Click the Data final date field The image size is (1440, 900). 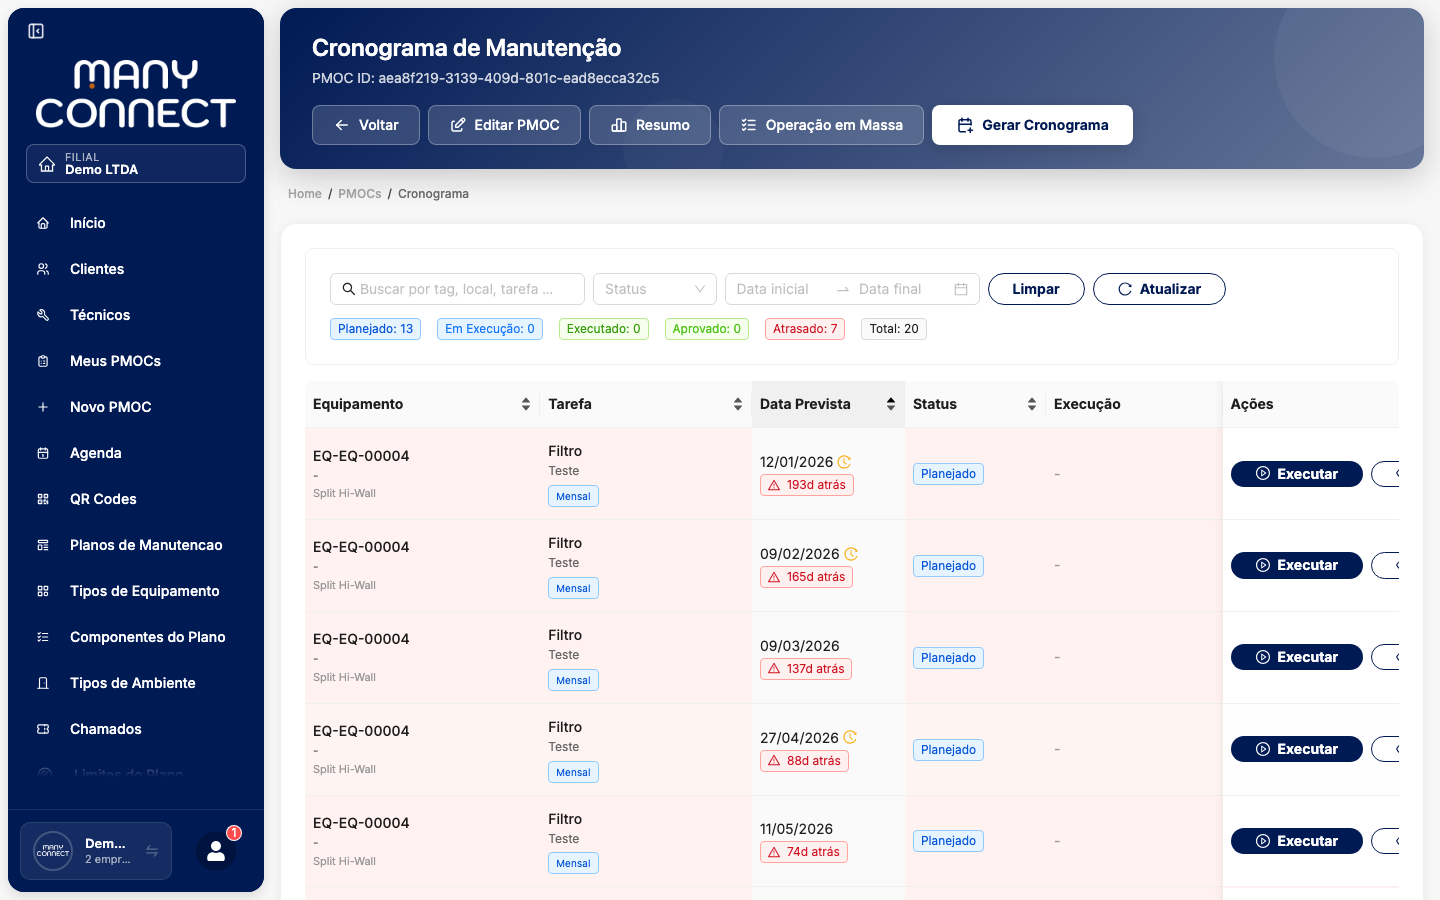pos(896,289)
